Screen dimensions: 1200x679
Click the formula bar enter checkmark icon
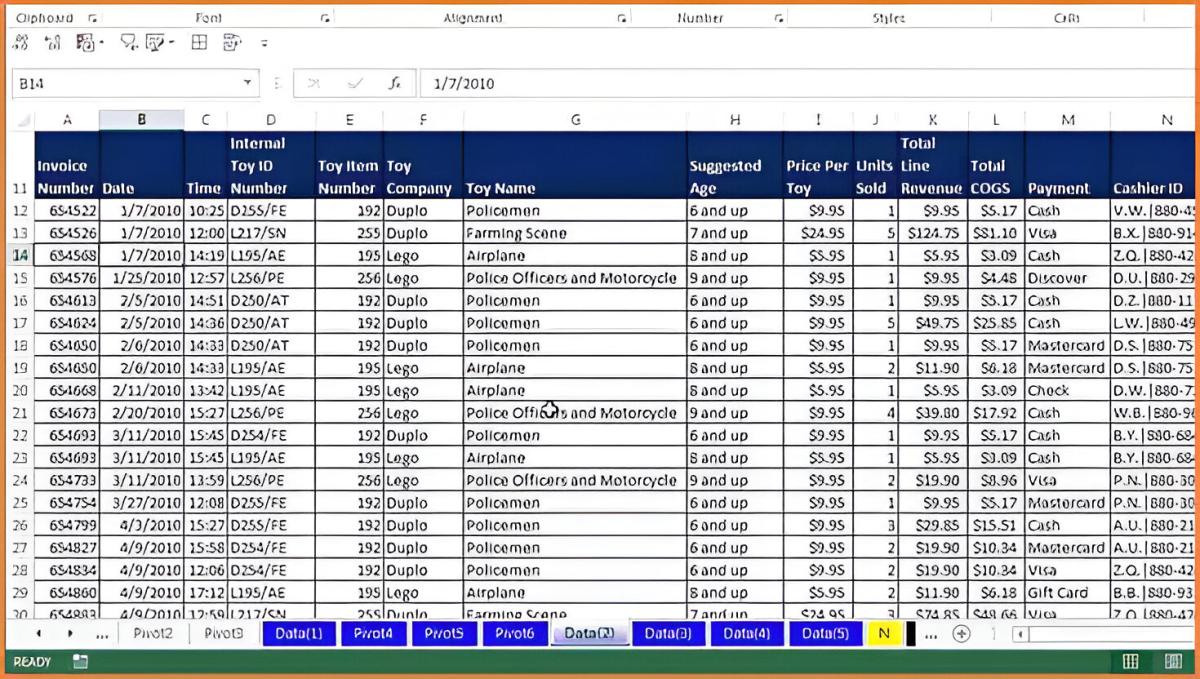pyautogui.click(x=355, y=84)
